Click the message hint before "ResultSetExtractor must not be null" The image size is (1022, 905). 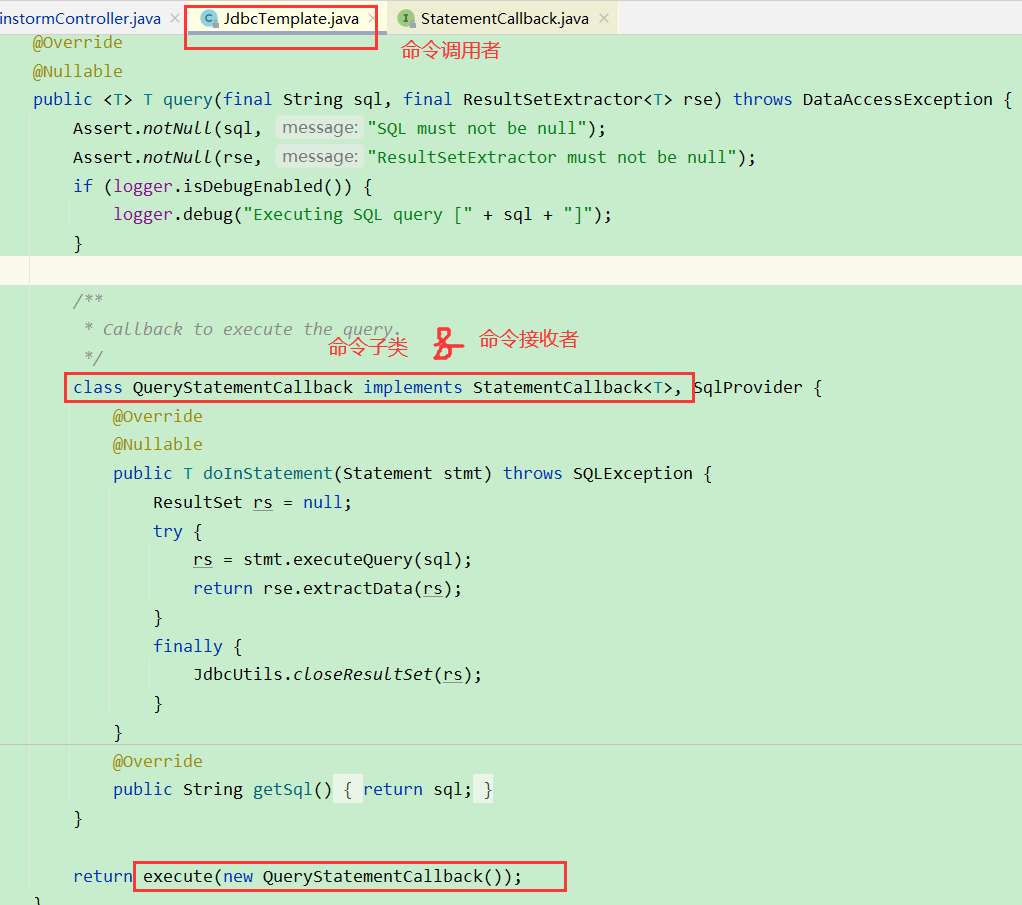320,156
